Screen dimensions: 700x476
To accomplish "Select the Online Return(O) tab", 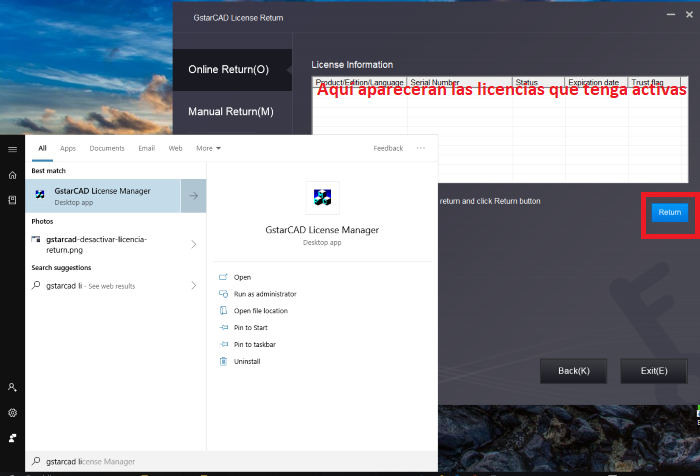I will coord(232,70).
